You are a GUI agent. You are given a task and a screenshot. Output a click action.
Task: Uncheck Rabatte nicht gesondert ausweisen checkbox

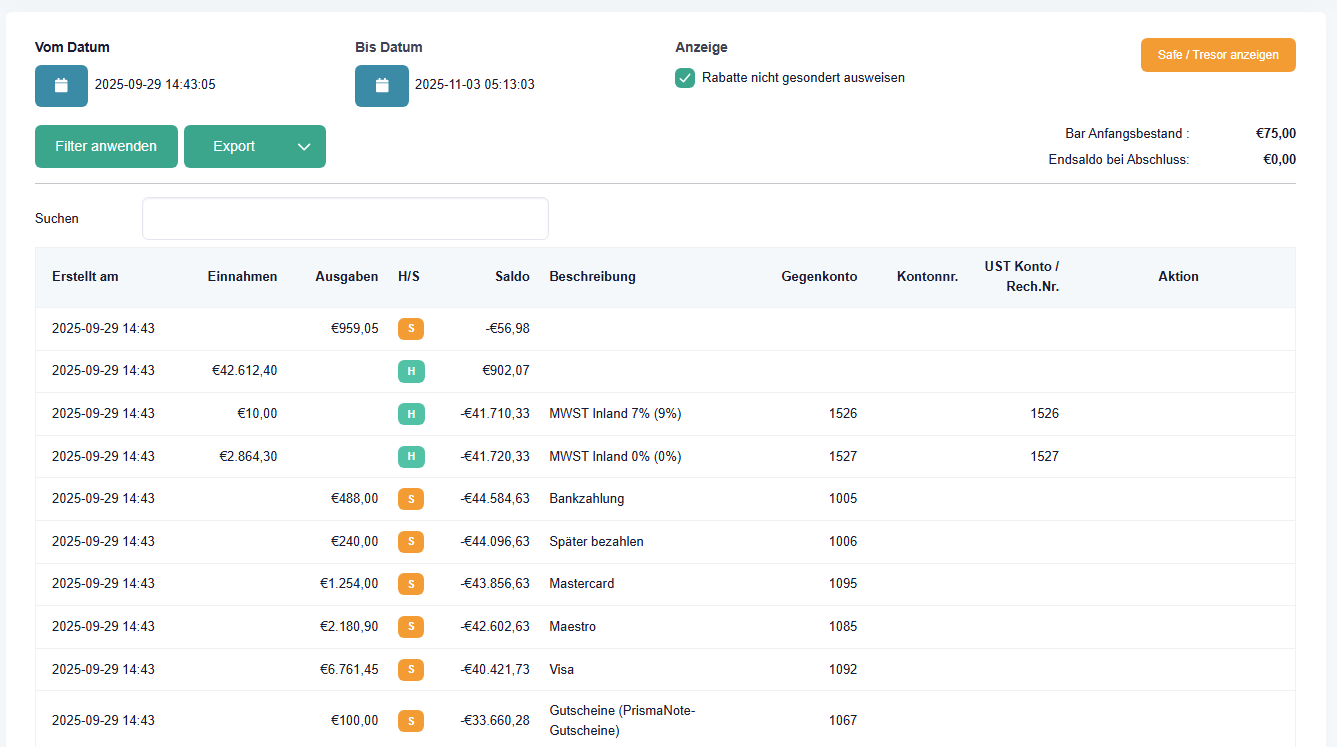[x=685, y=78]
